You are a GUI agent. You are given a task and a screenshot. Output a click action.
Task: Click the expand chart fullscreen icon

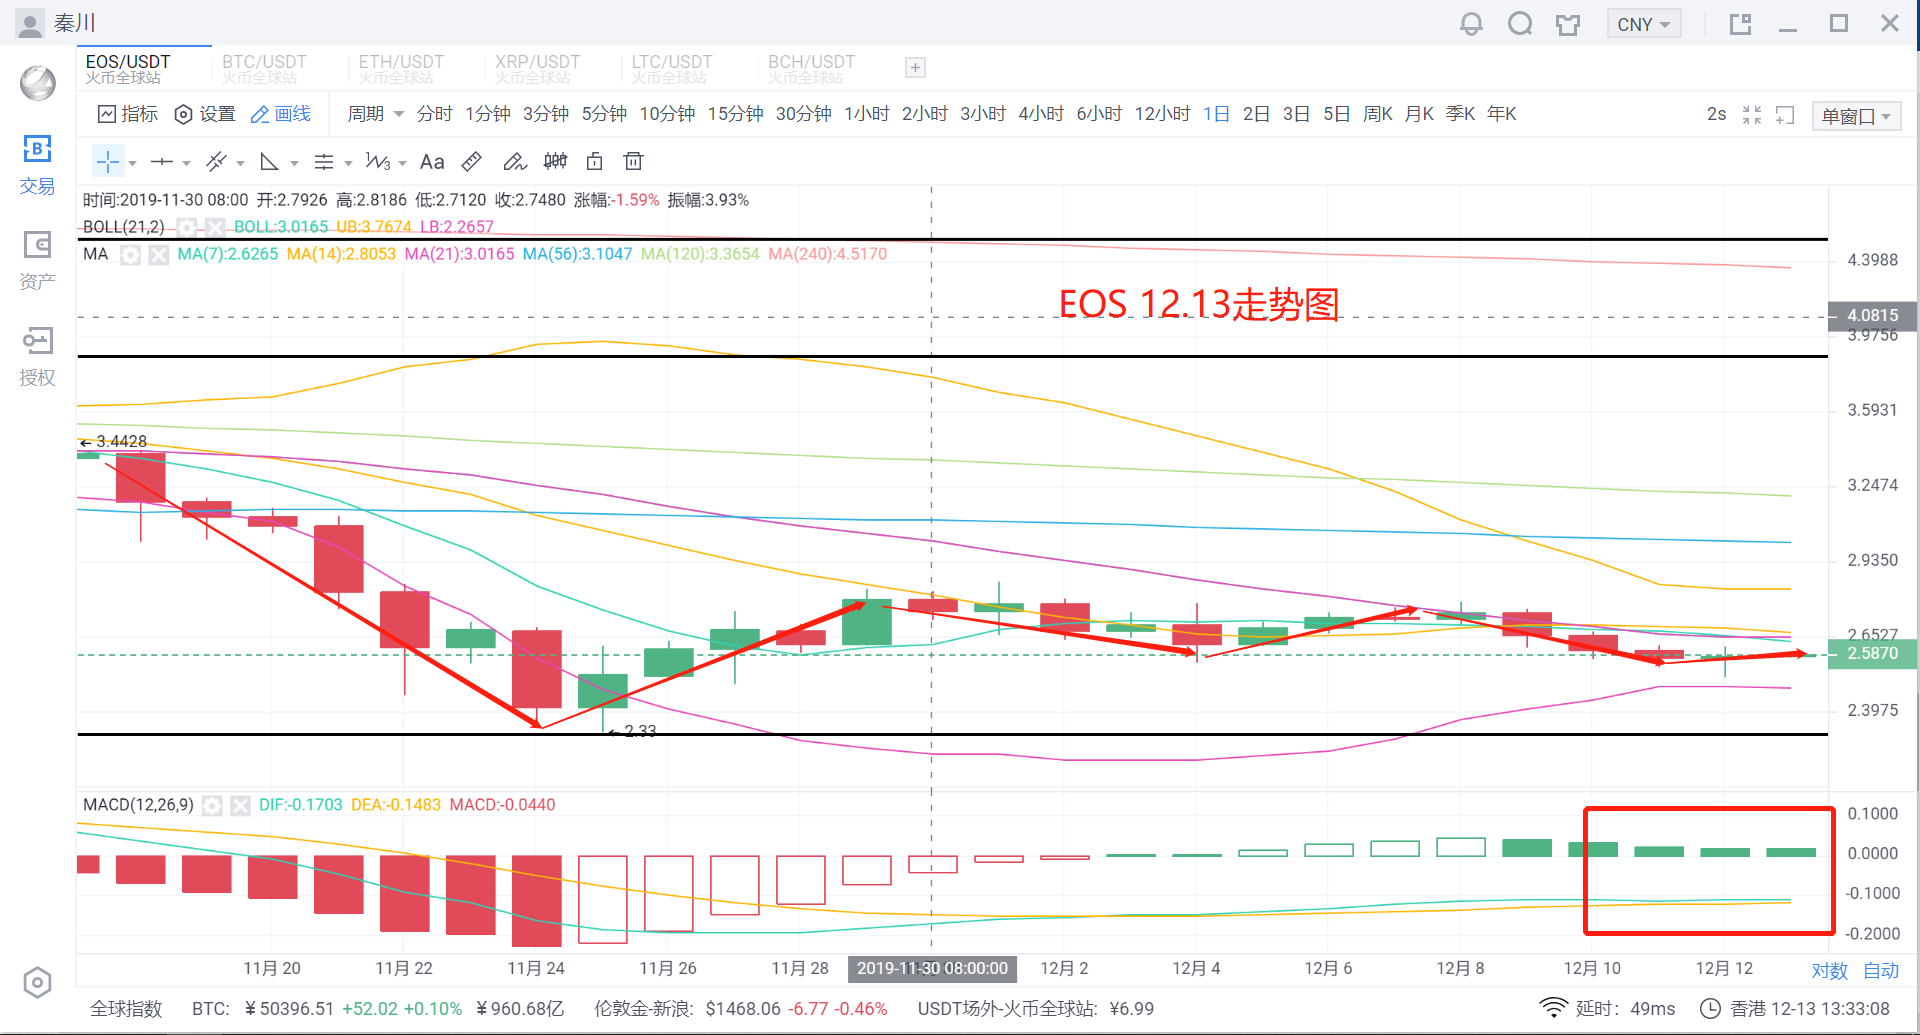(1785, 115)
